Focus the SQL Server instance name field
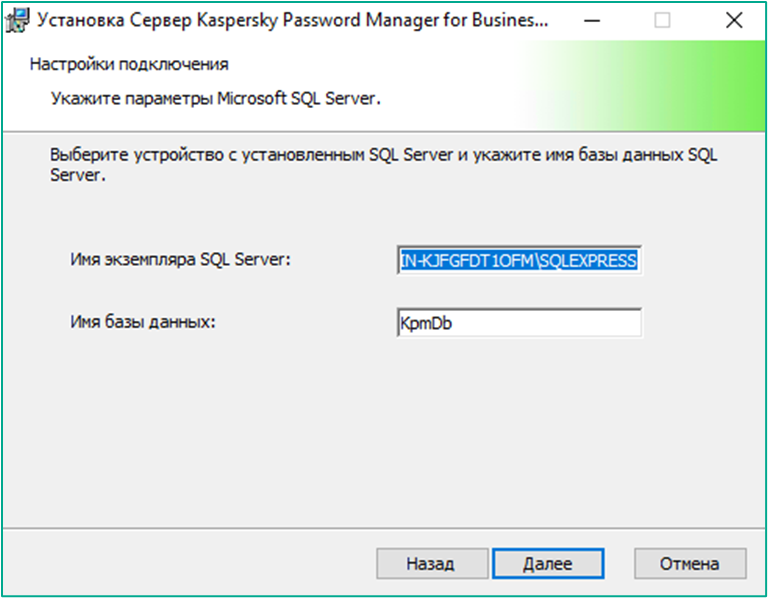 click(519, 260)
